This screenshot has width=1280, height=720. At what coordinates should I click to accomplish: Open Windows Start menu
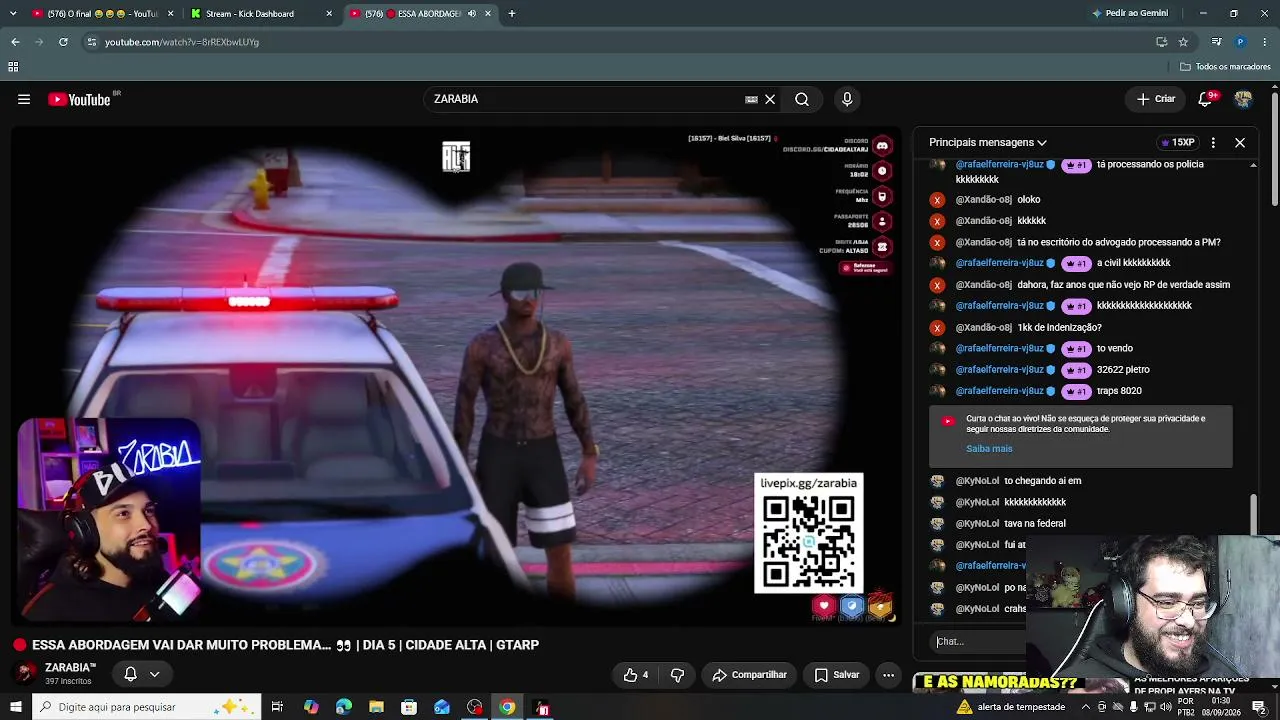point(15,707)
